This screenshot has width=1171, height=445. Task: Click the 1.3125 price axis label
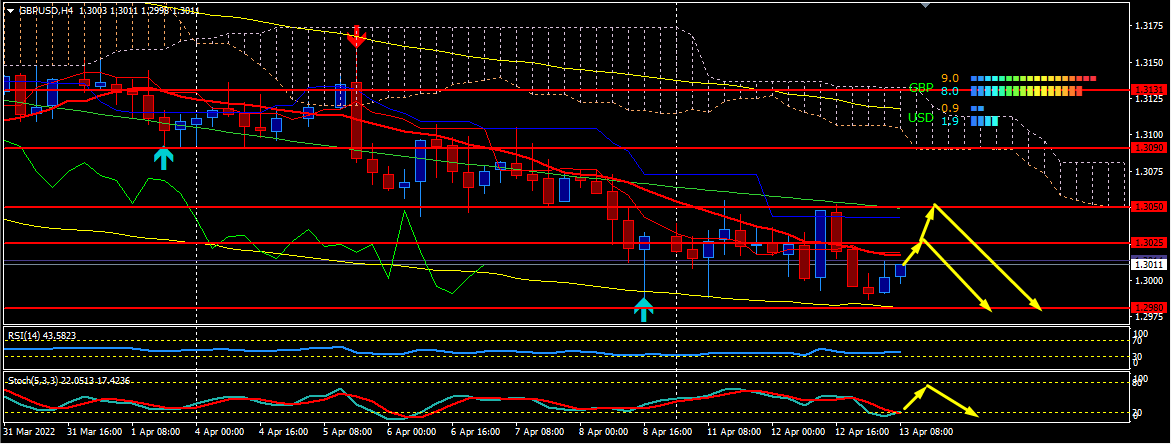pyautogui.click(x=1149, y=99)
